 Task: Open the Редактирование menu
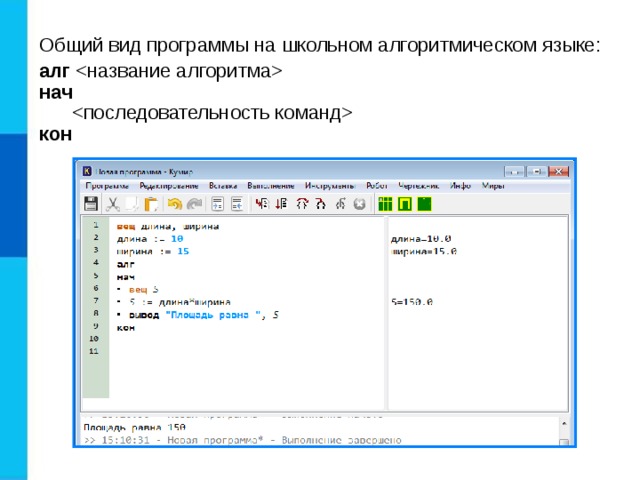tap(169, 186)
